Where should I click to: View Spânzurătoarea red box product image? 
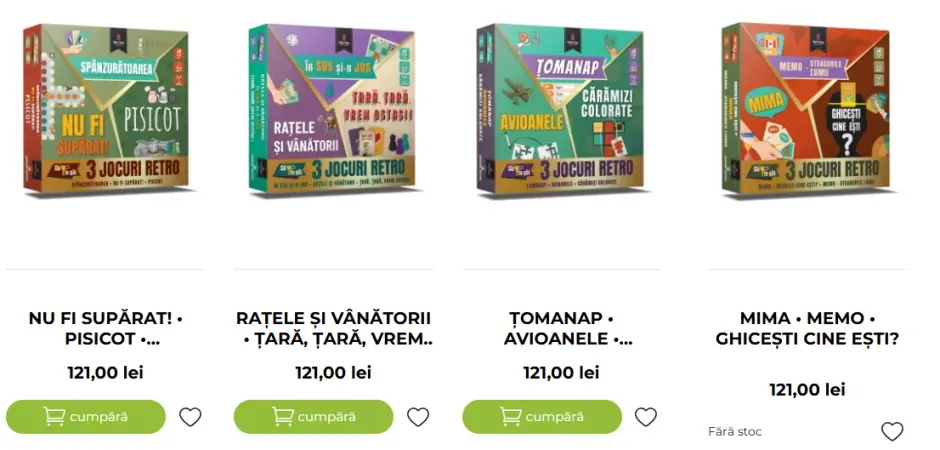106,109
